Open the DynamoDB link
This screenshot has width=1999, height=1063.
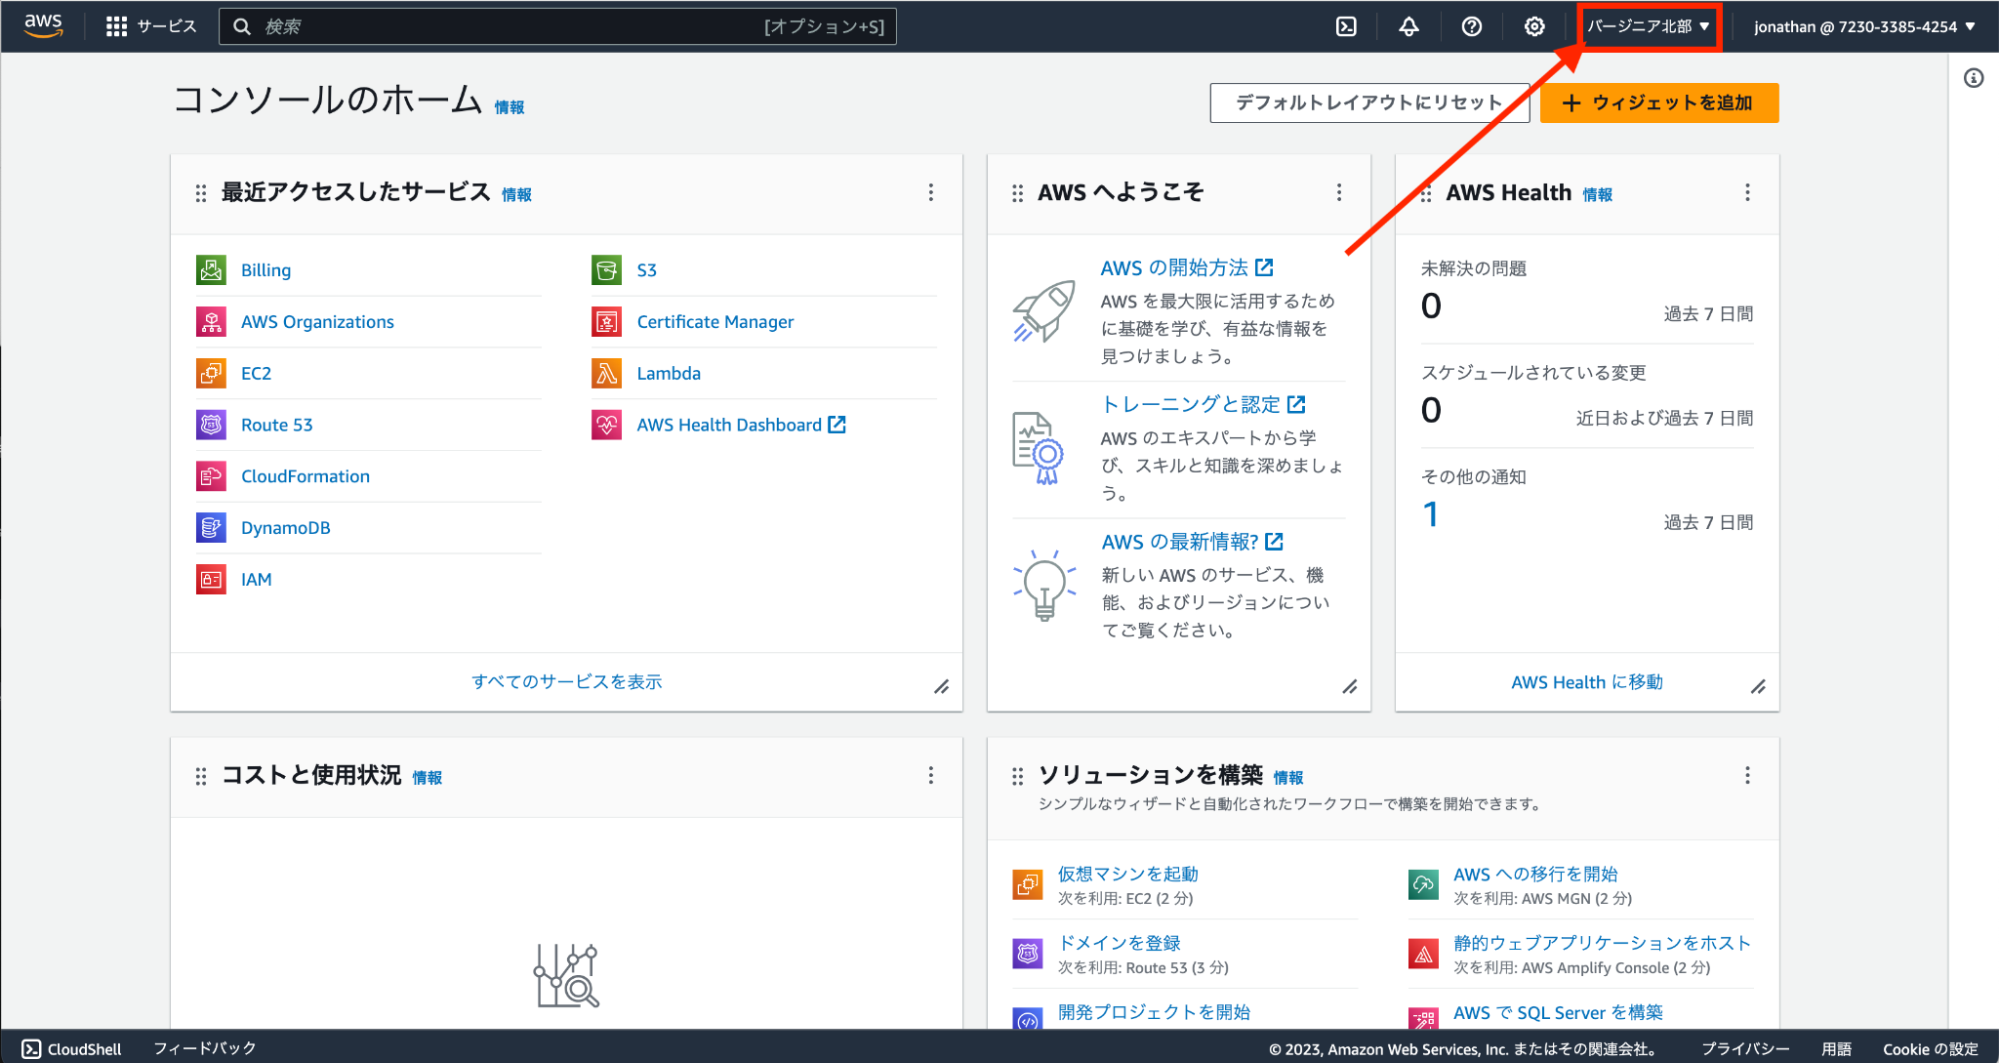pos(285,527)
